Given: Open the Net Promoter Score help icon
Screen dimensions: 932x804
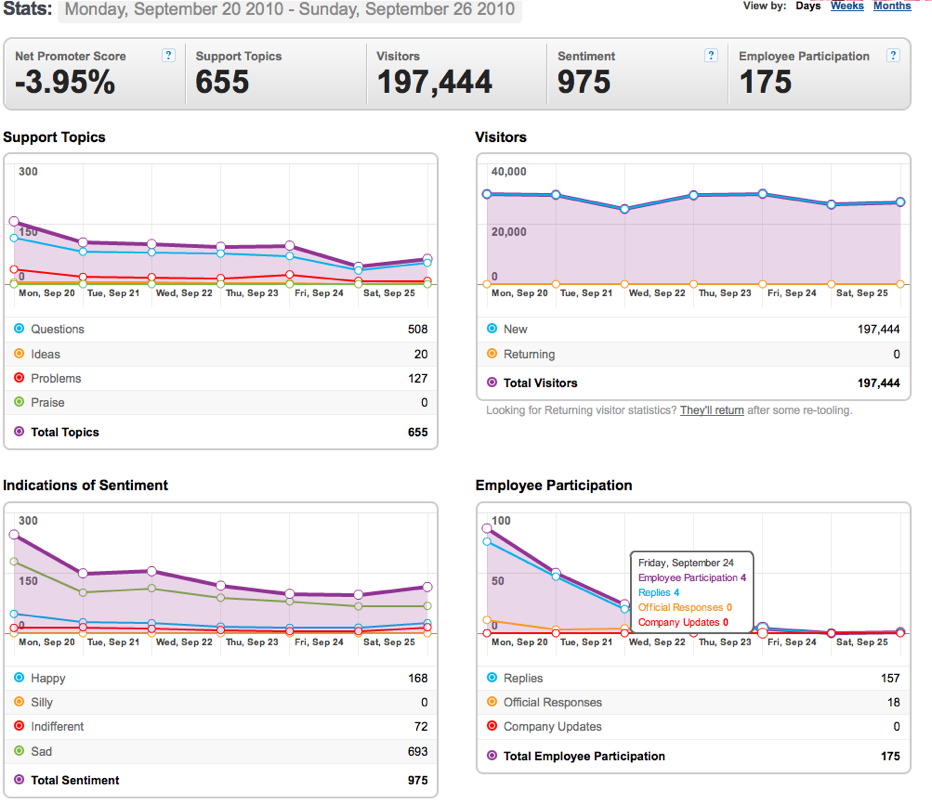Looking at the screenshot, I should point(168,55).
